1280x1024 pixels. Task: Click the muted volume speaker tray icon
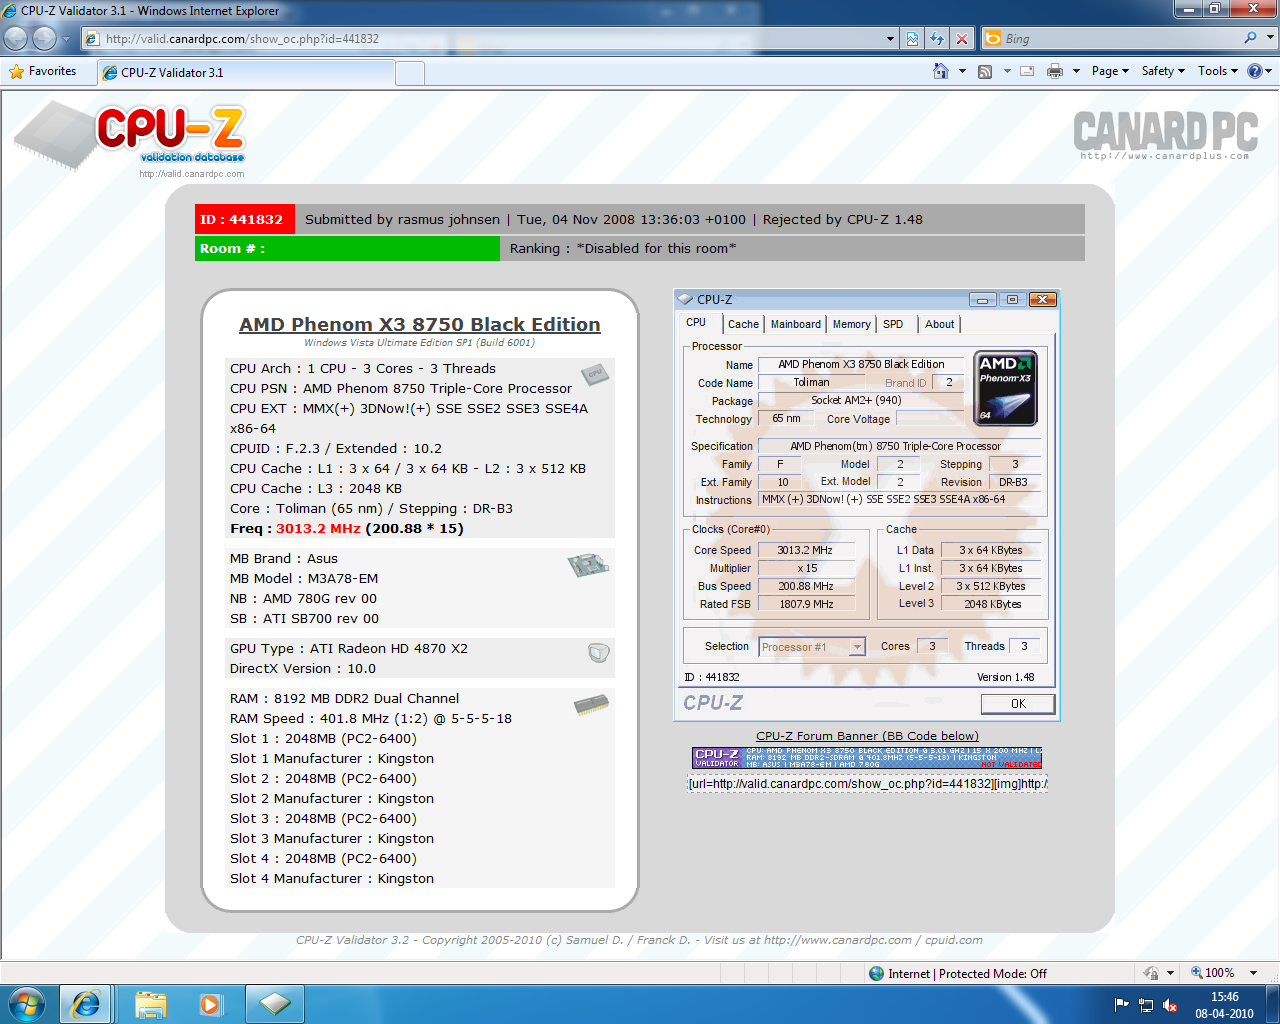(x=1170, y=1005)
